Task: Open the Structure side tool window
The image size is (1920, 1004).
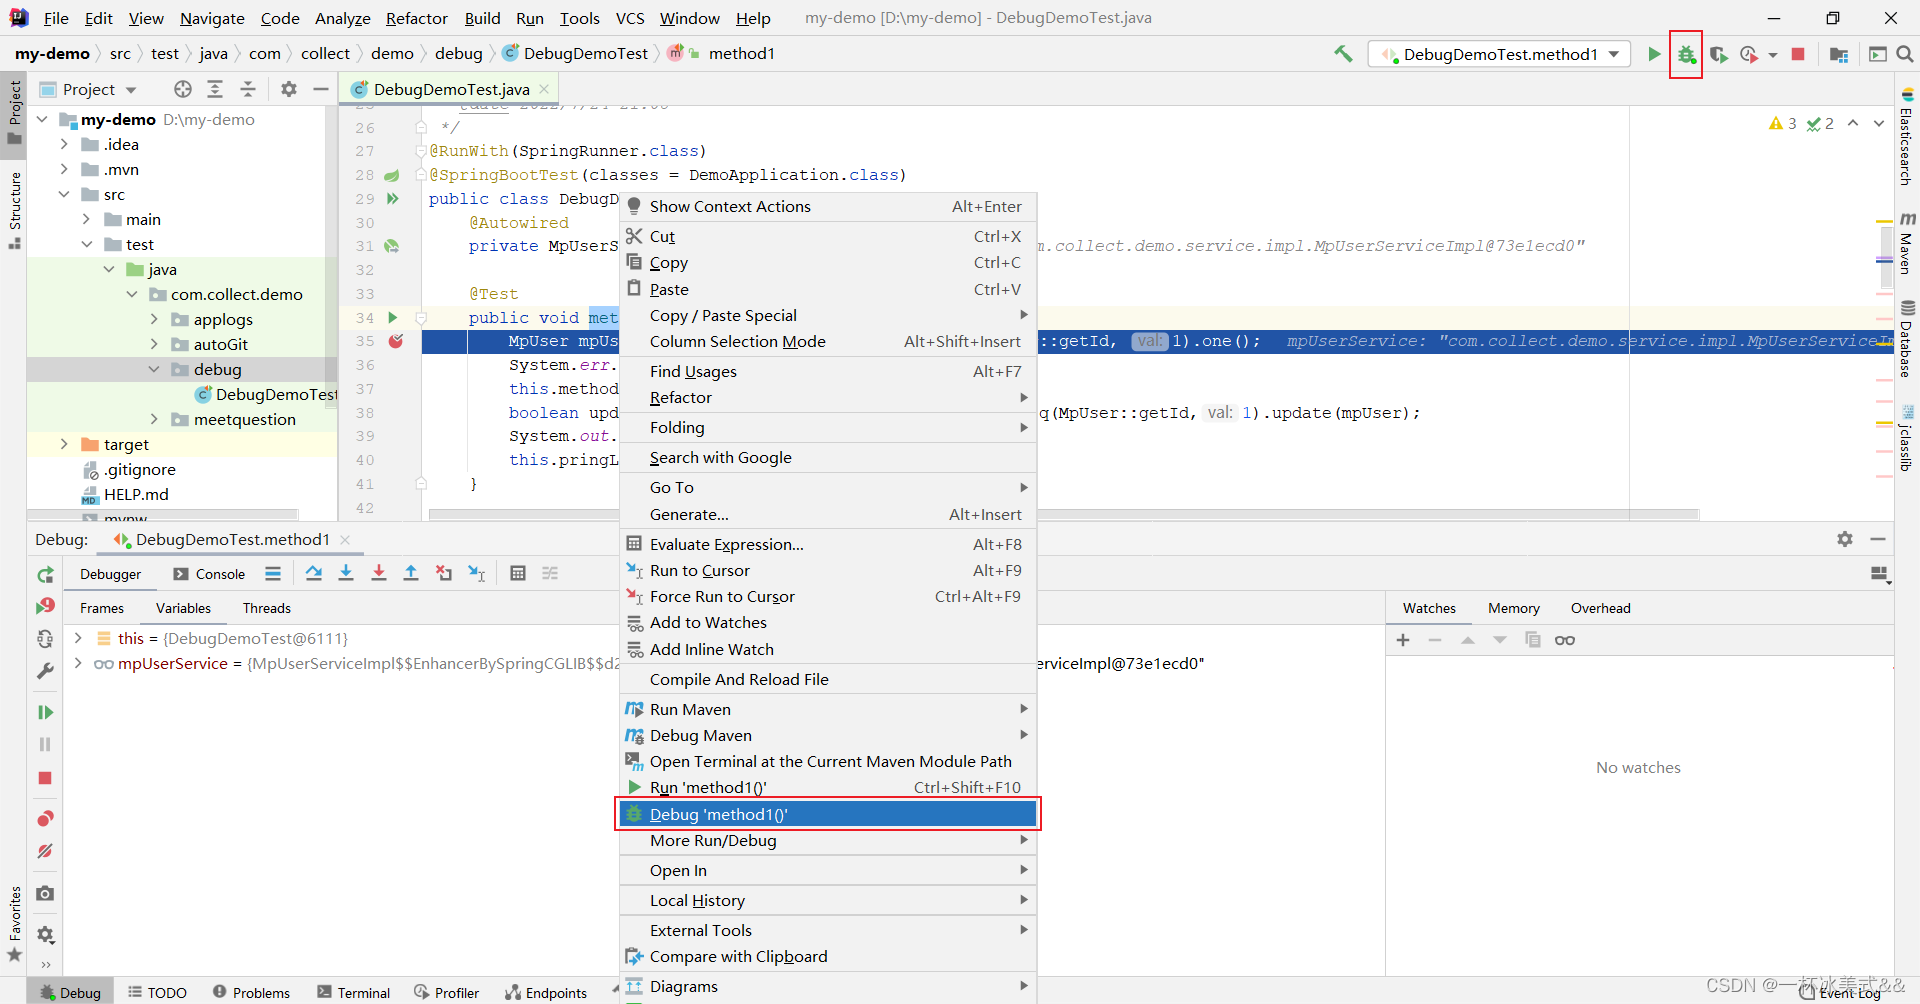Action: click(x=14, y=210)
